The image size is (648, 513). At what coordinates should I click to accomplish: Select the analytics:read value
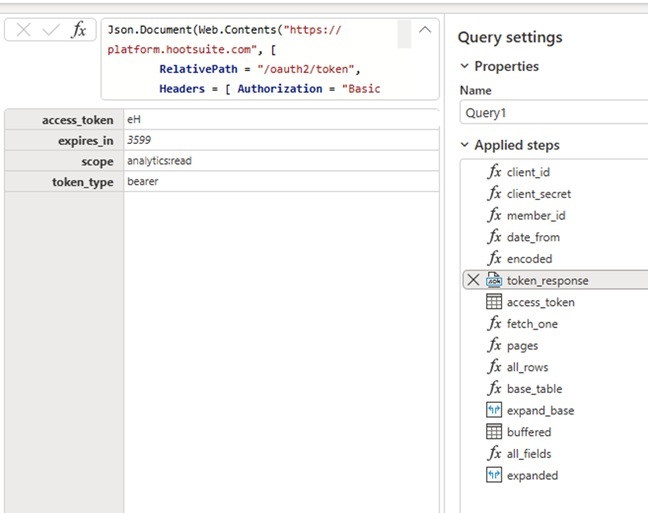coord(159,161)
